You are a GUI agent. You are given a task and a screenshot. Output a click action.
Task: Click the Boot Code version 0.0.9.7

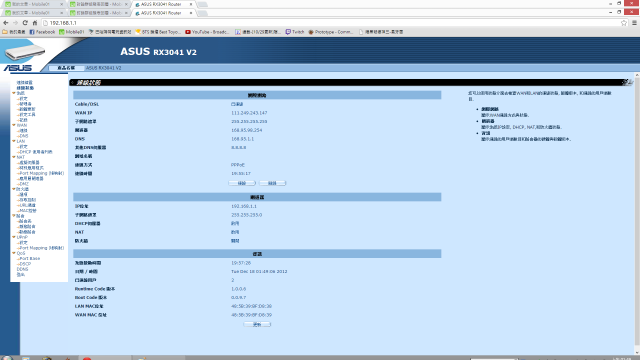click(x=239, y=298)
